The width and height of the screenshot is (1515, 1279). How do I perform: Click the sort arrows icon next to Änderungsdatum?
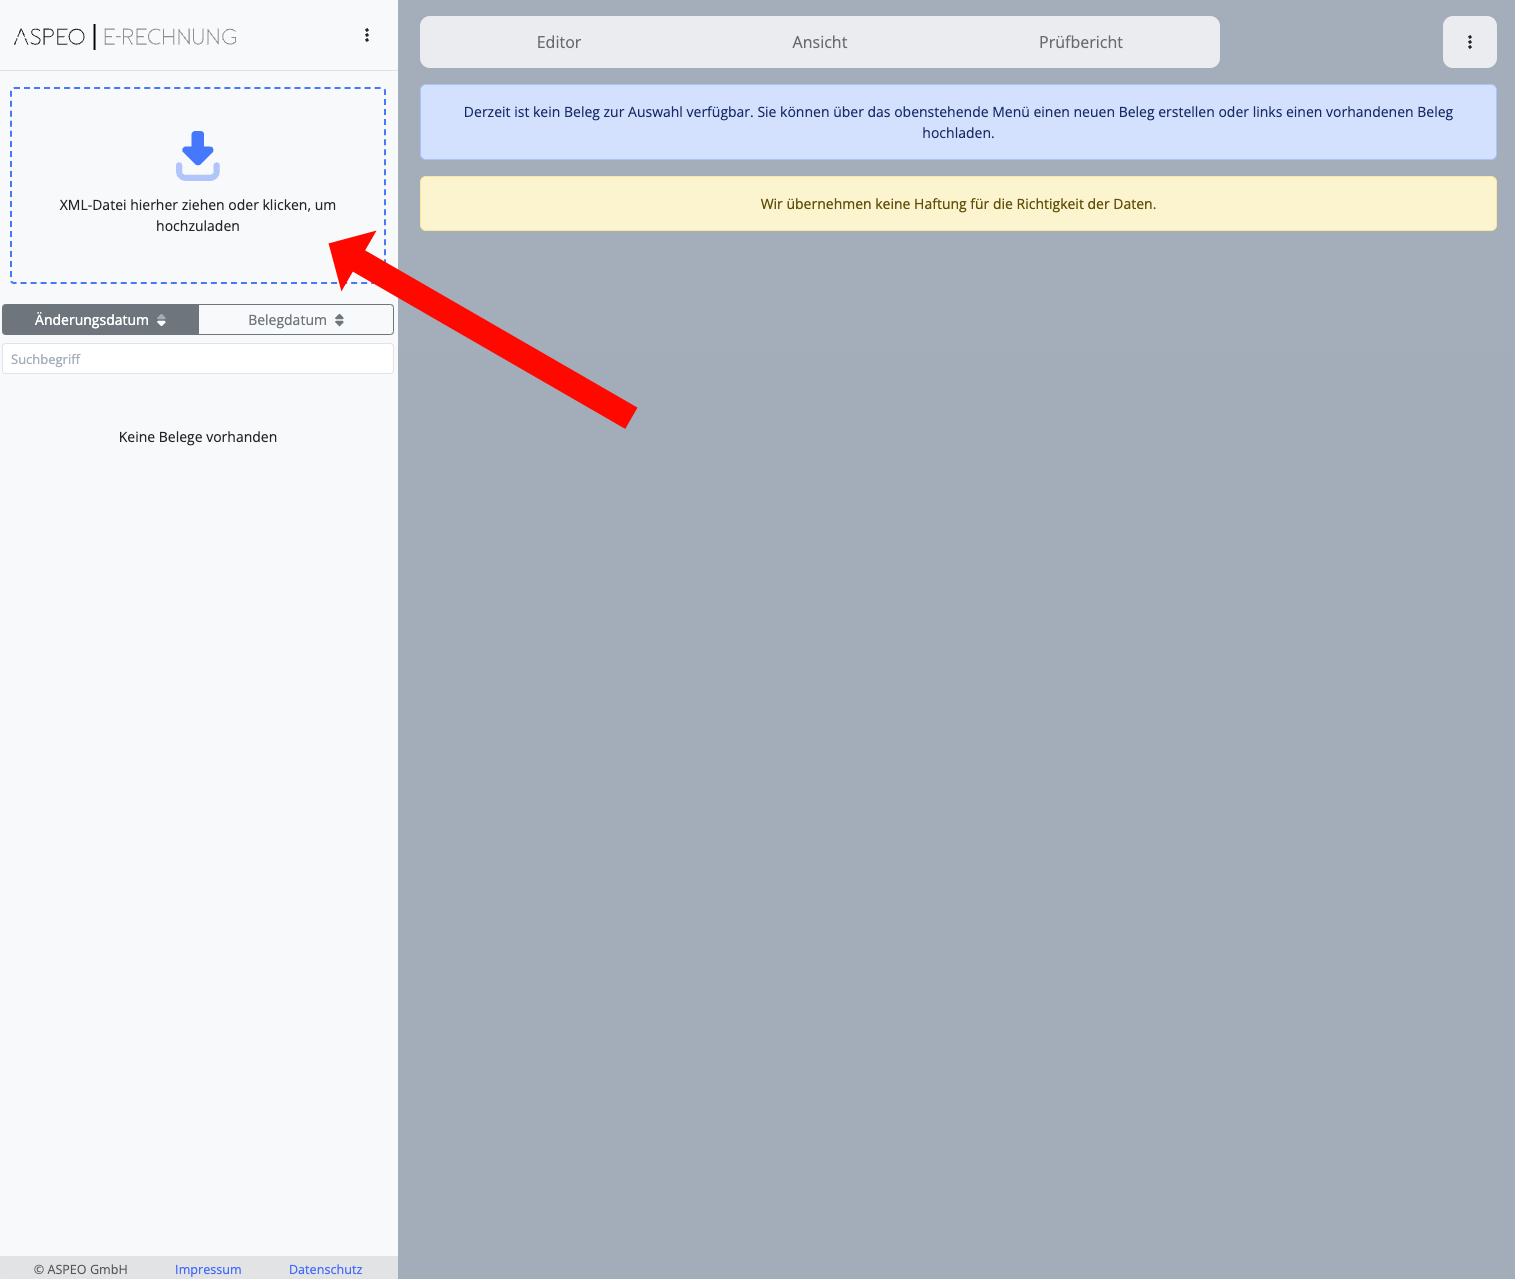coord(162,320)
